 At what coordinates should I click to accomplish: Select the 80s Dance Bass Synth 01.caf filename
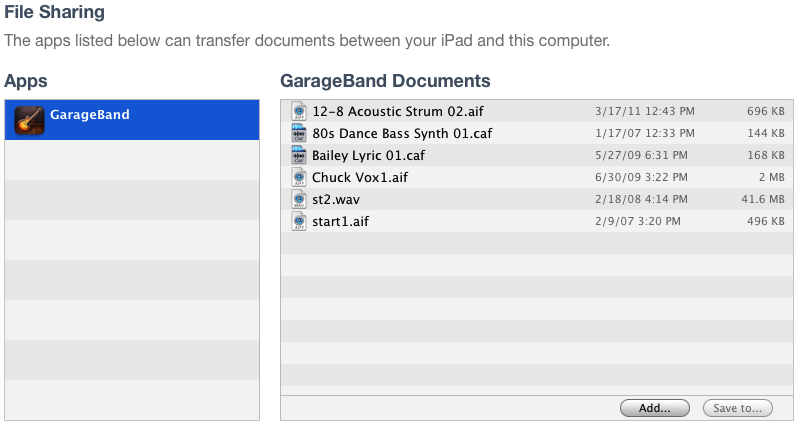402,133
